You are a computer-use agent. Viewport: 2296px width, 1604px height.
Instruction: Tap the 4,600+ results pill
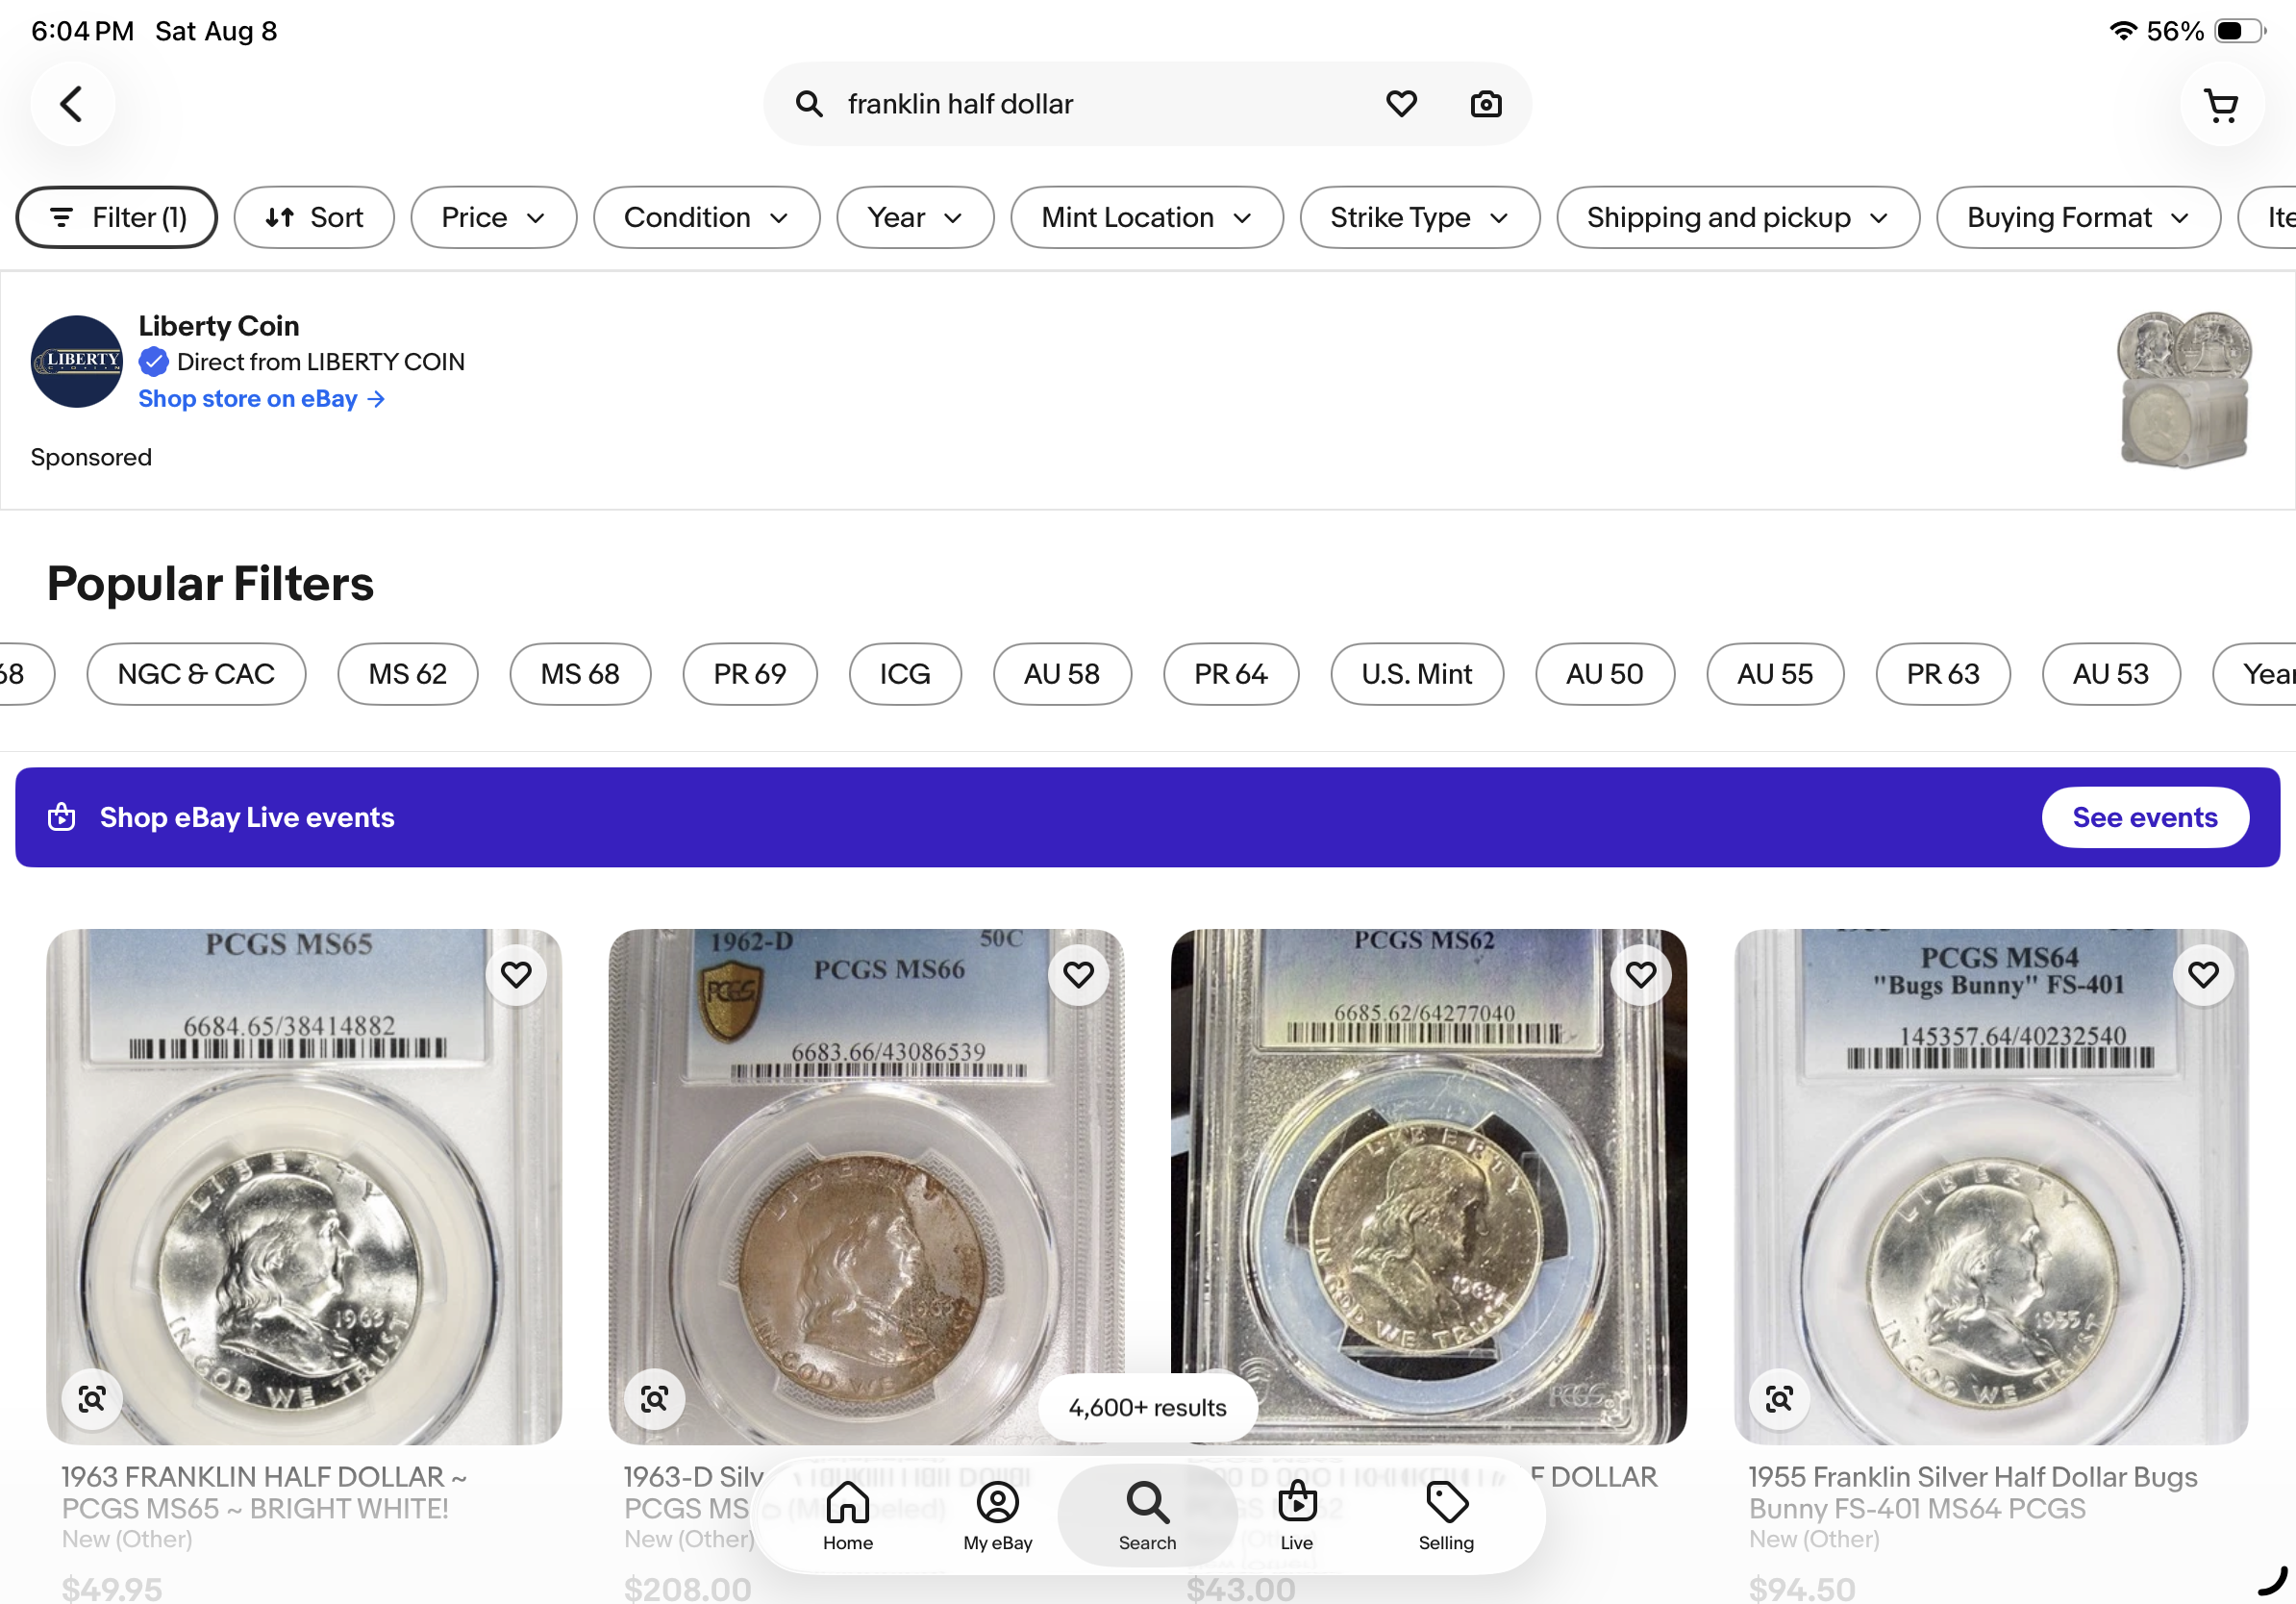tap(1147, 1407)
